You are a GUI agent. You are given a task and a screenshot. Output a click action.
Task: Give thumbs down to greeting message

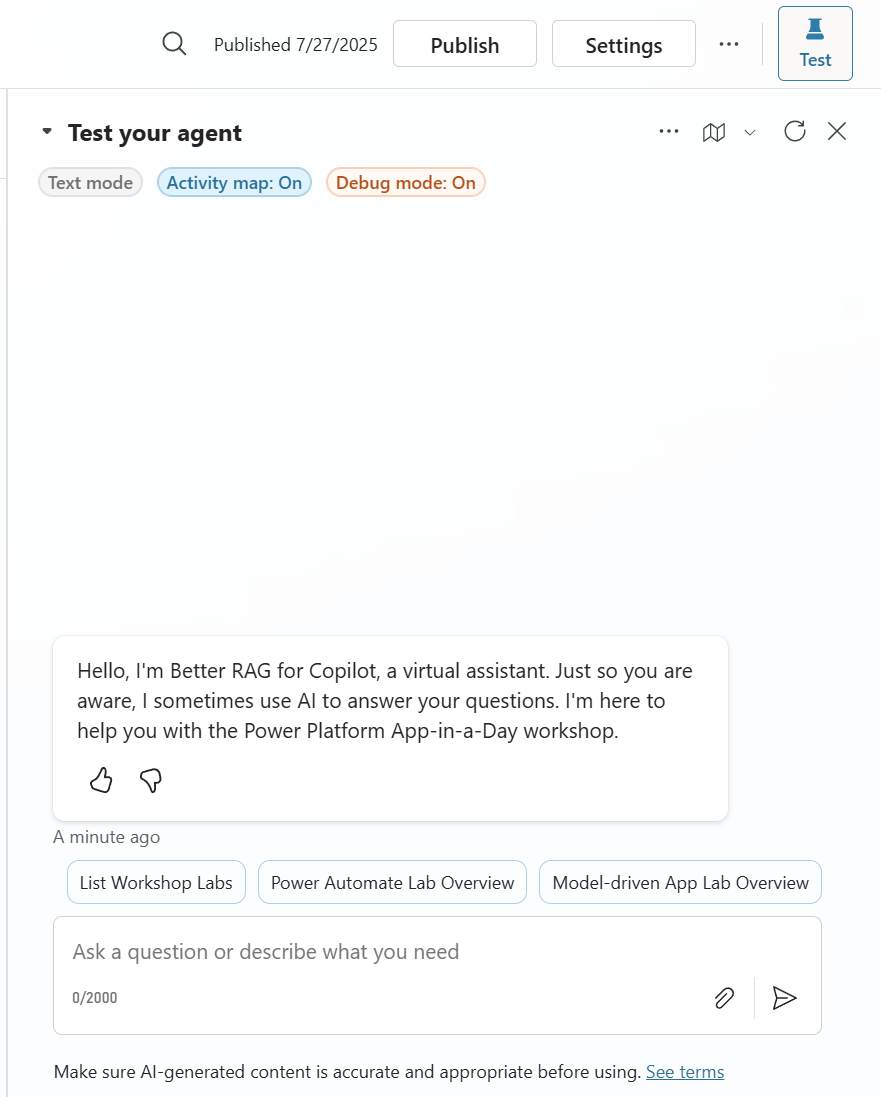(x=150, y=779)
